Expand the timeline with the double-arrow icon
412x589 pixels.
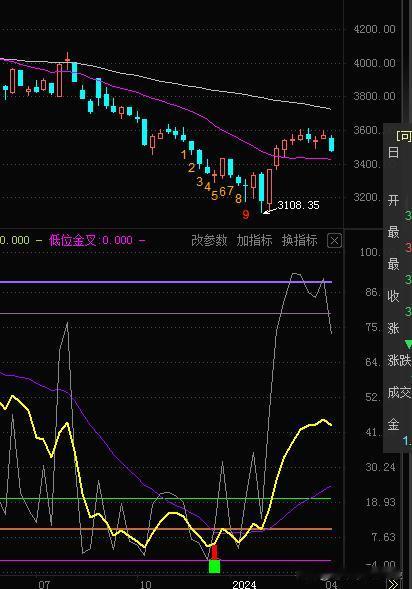click(x=393, y=584)
